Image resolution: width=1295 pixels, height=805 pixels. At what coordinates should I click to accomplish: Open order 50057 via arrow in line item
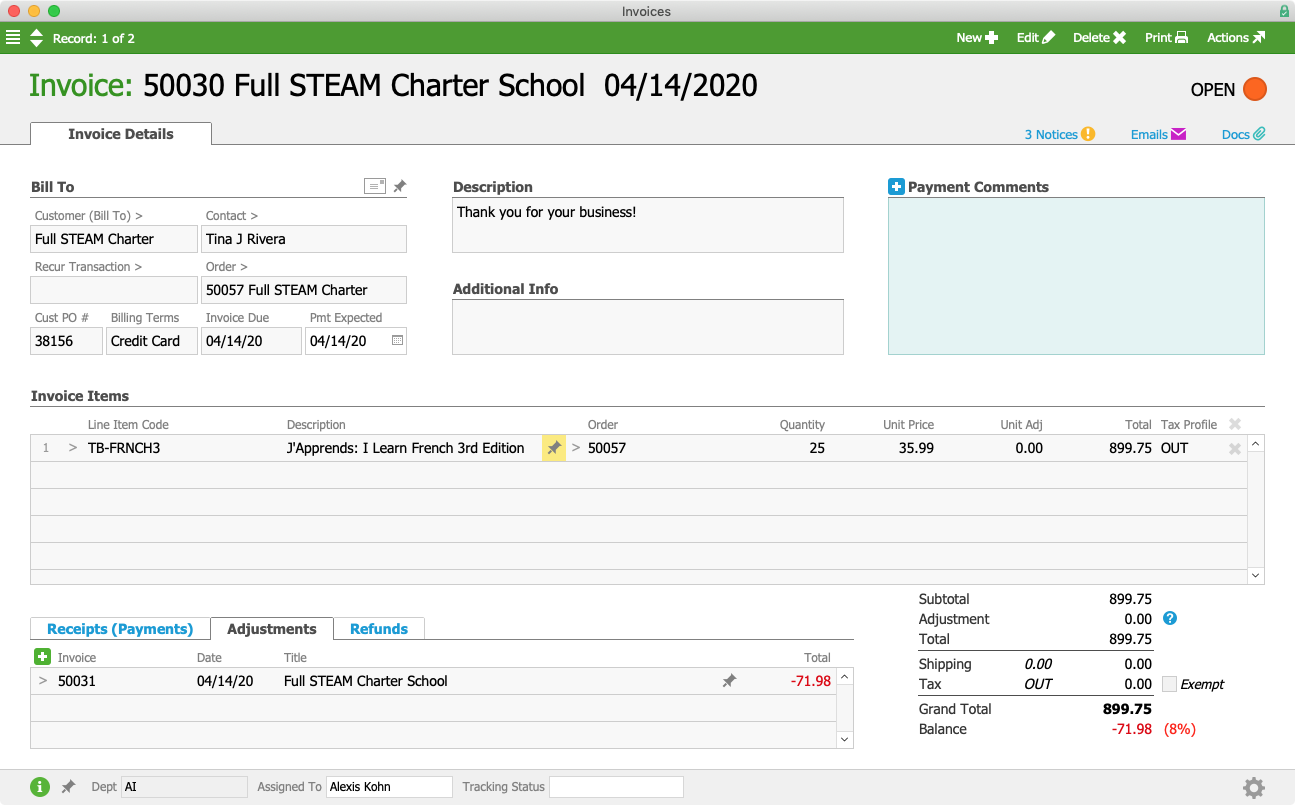pos(576,448)
